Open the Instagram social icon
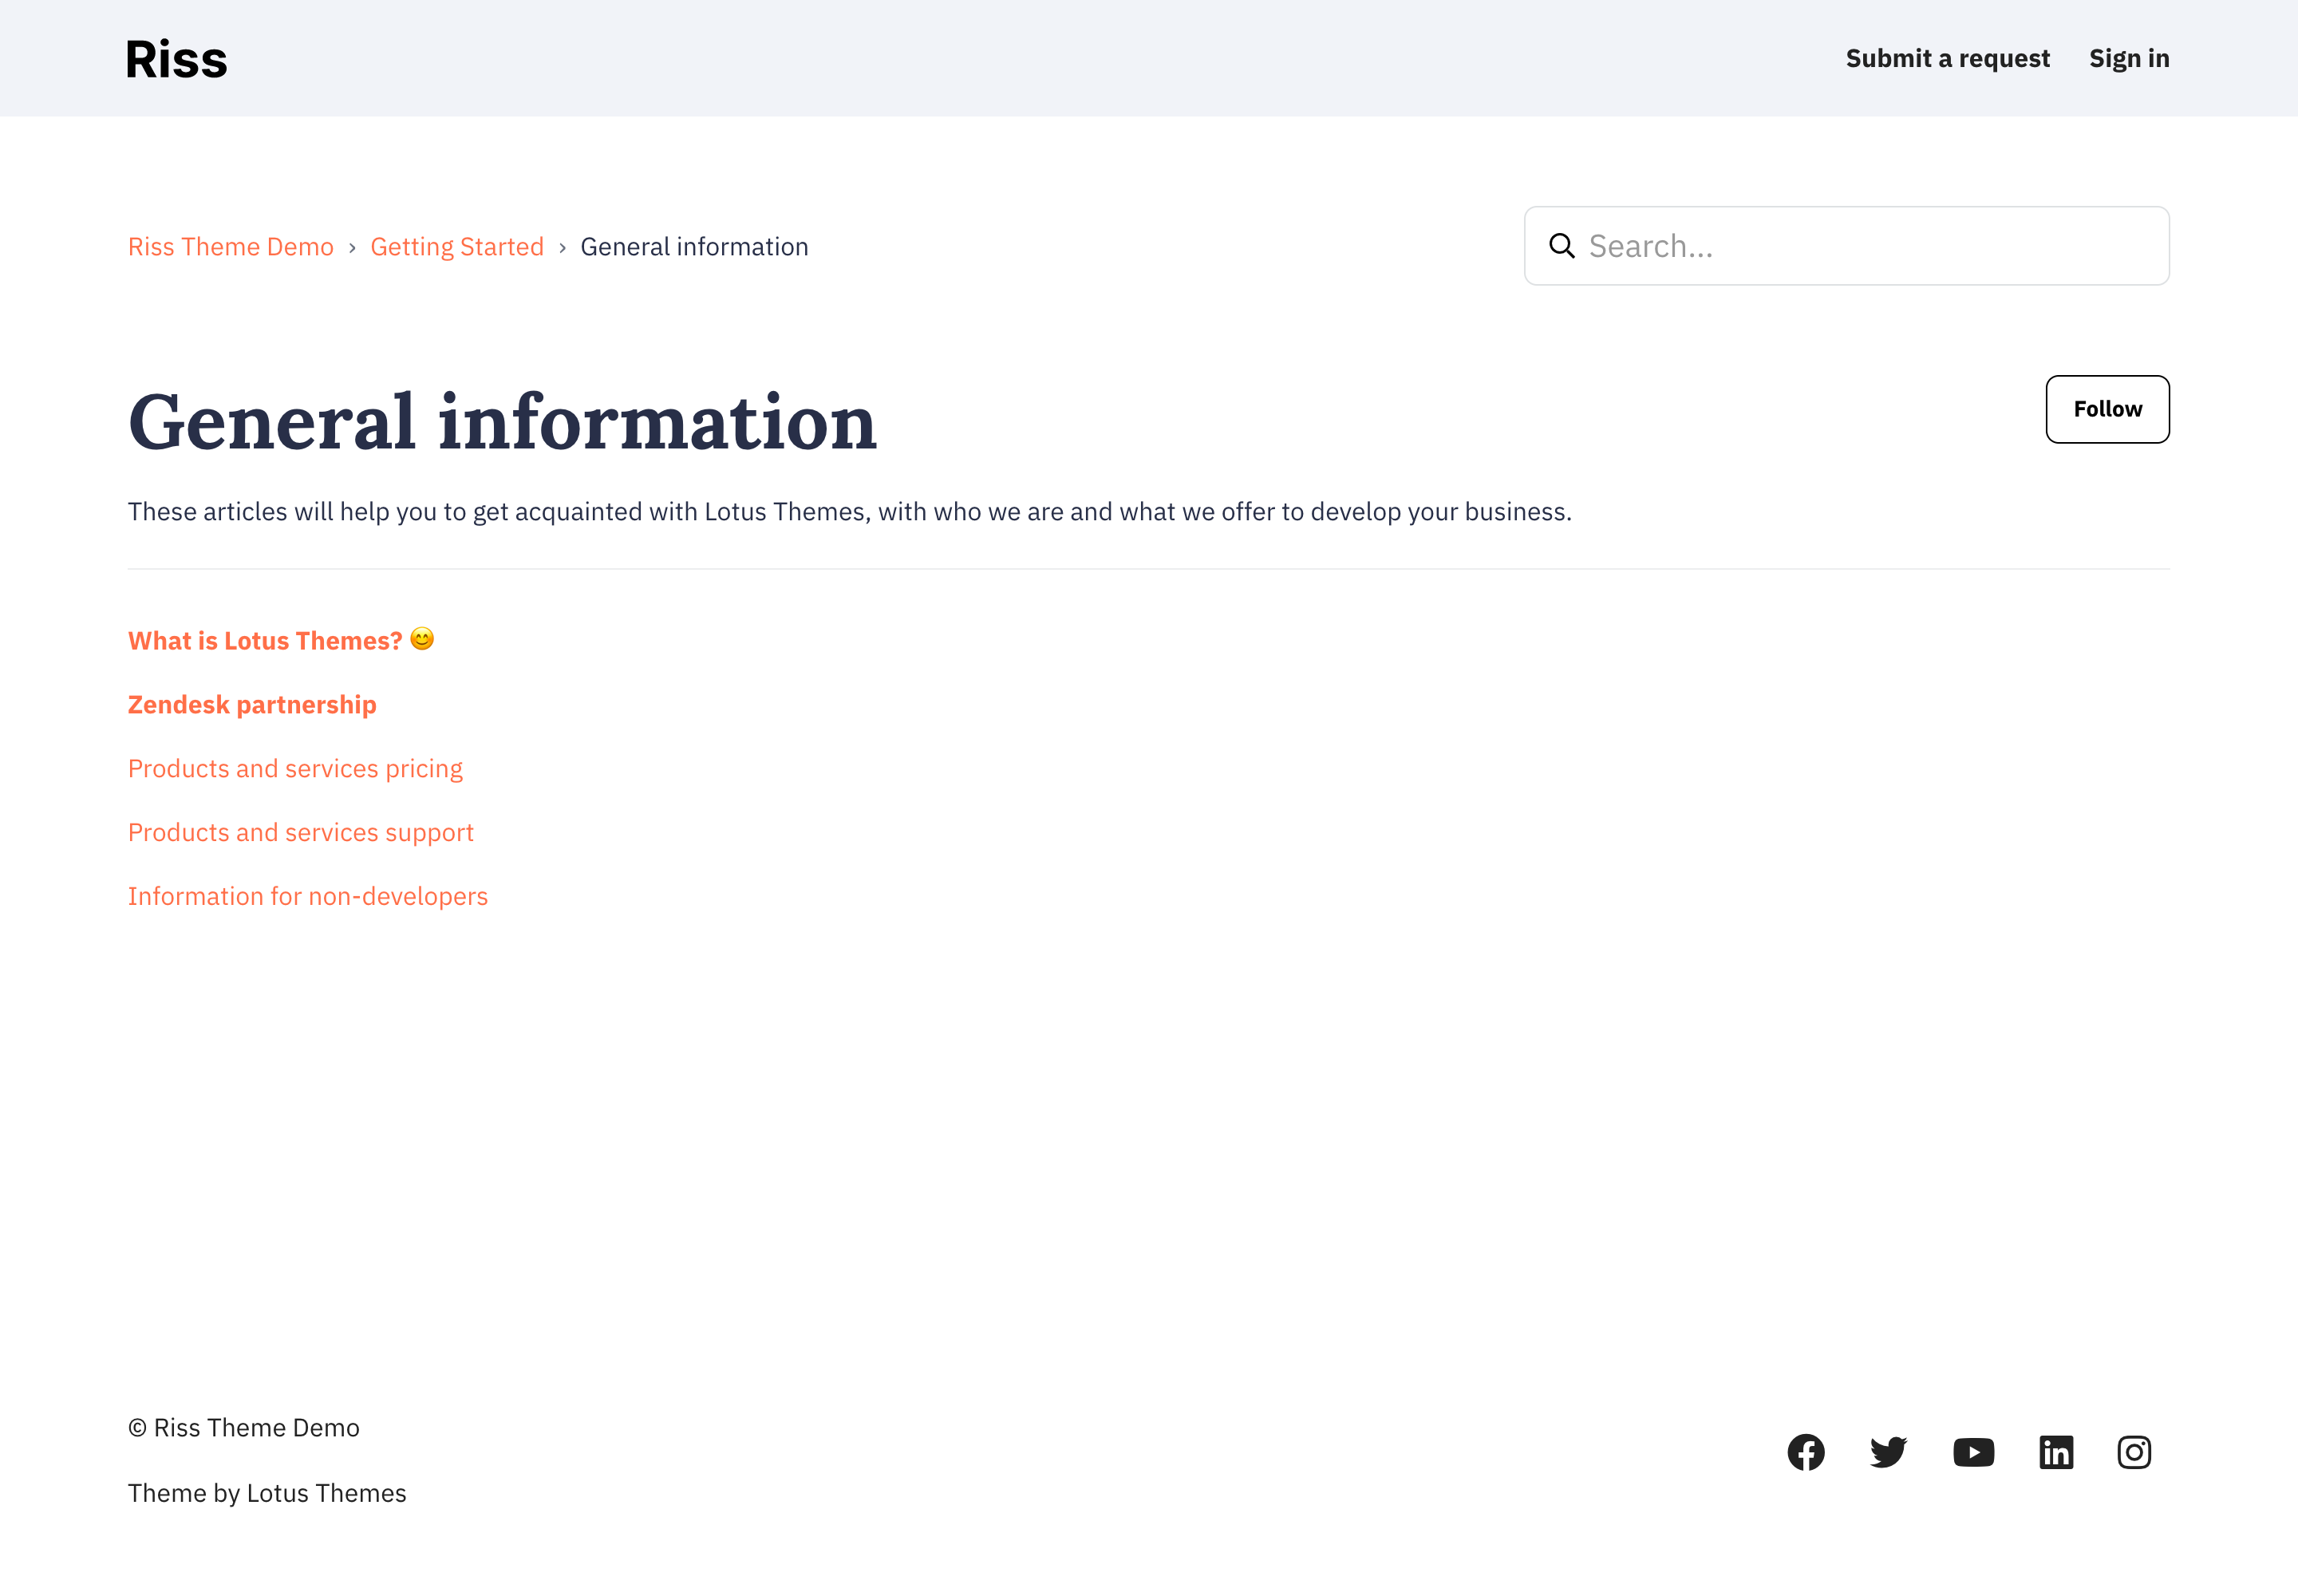The image size is (2298, 1596). point(2134,1452)
